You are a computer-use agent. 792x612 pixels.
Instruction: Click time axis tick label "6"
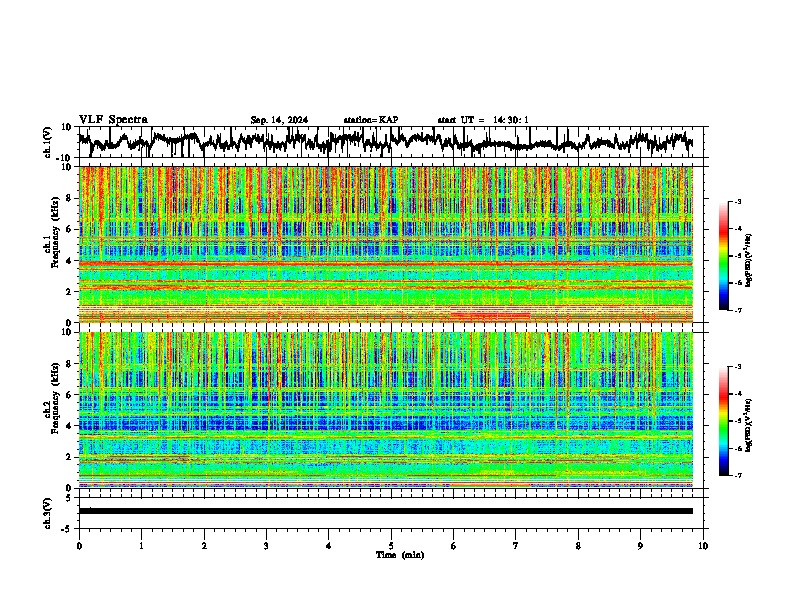pos(454,546)
